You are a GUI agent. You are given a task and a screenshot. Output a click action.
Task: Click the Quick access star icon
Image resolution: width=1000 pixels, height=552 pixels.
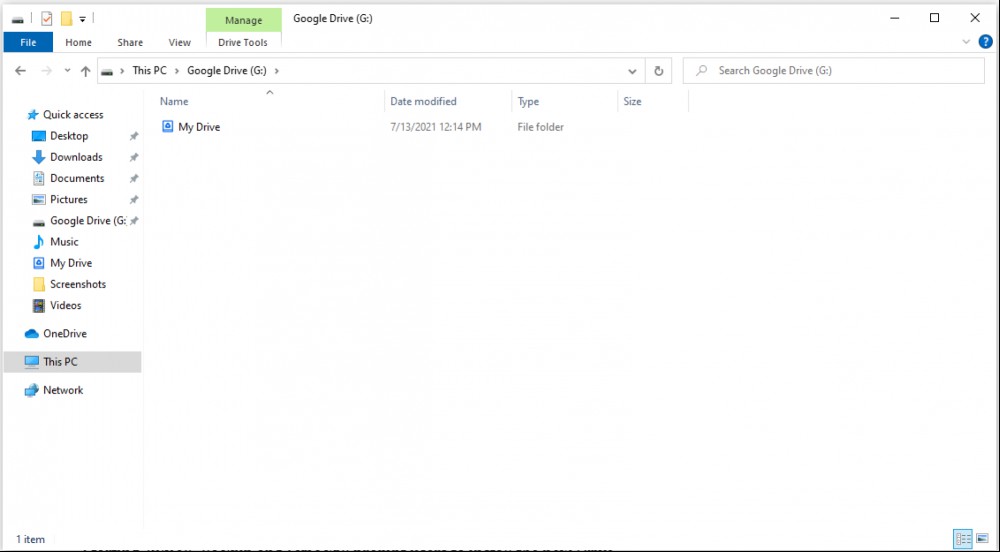pyautogui.click(x=33, y=115)
